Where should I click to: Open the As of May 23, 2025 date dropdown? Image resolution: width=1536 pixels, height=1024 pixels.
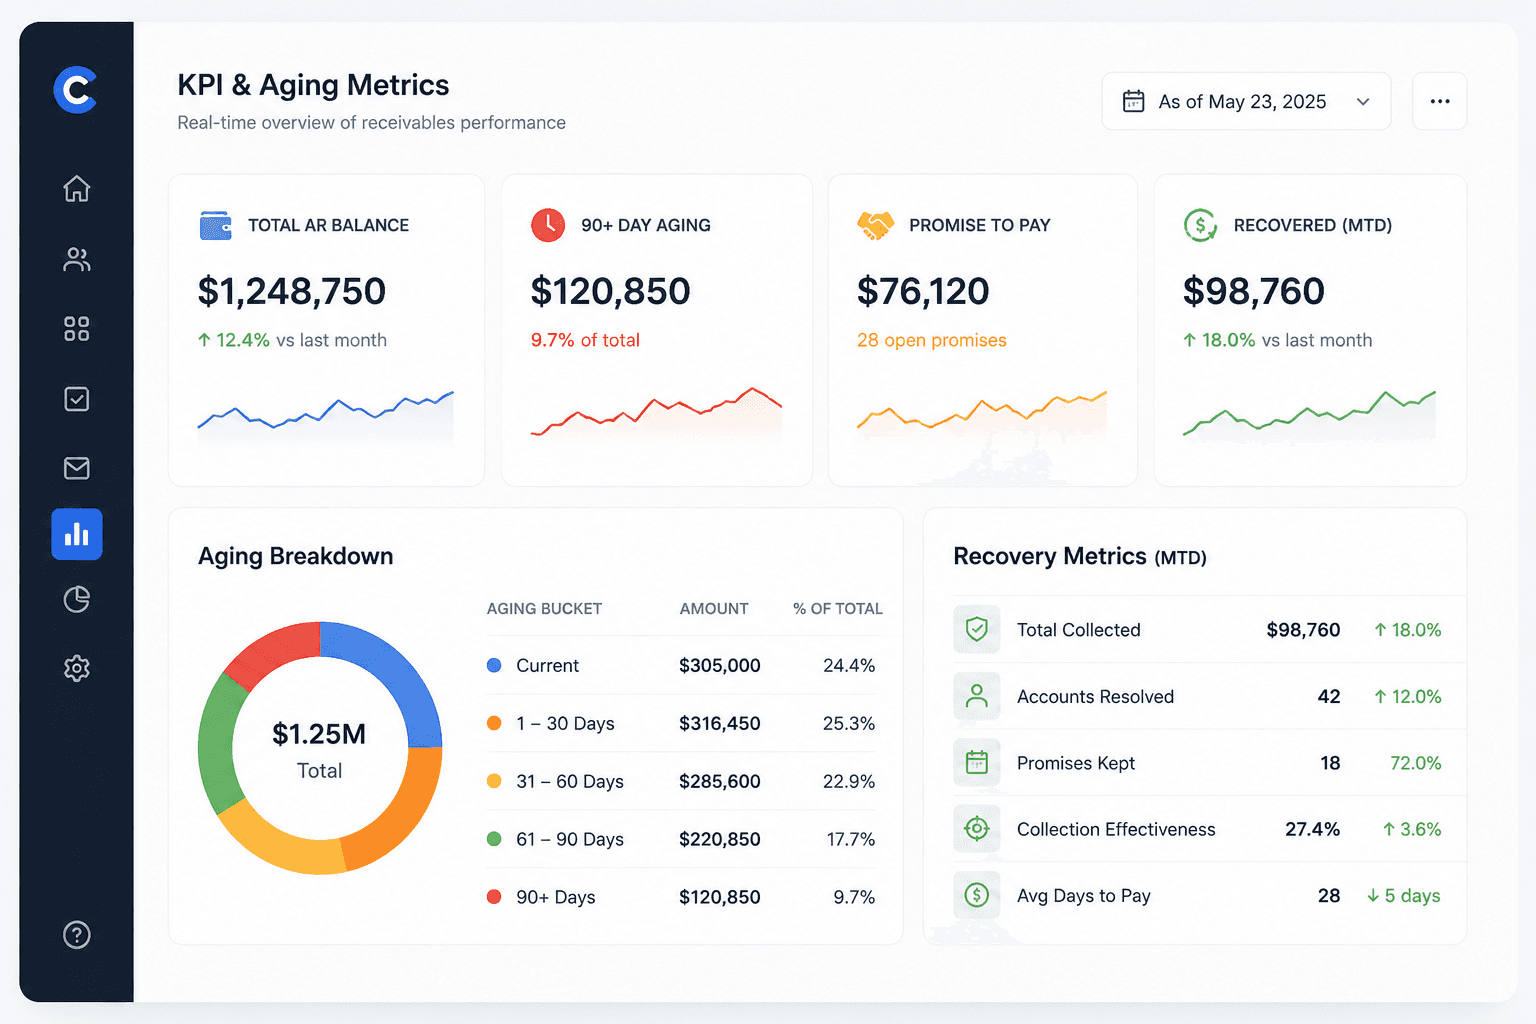(1246, 101)
